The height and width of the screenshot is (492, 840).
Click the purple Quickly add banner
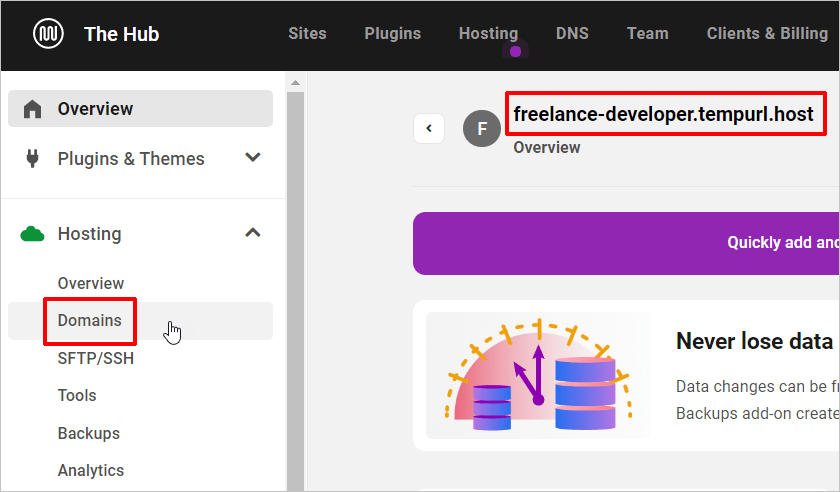626,243
